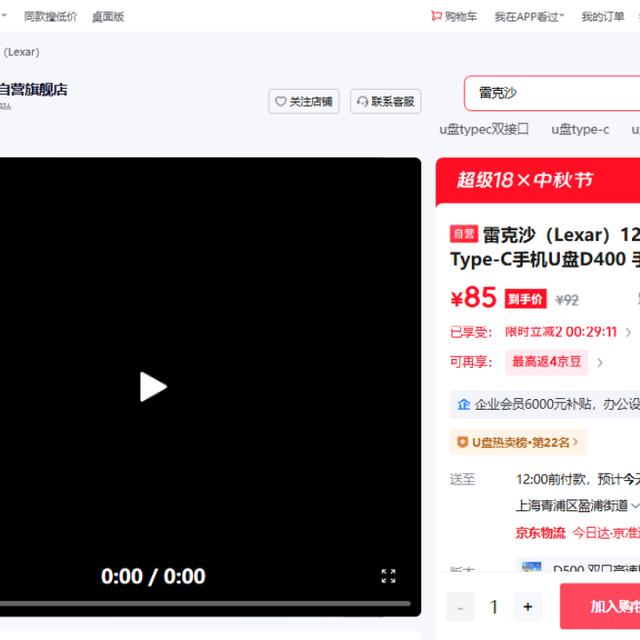Viewport: 640px width, 640px height.
Task: Play the product video
Action: pos(153,387)
